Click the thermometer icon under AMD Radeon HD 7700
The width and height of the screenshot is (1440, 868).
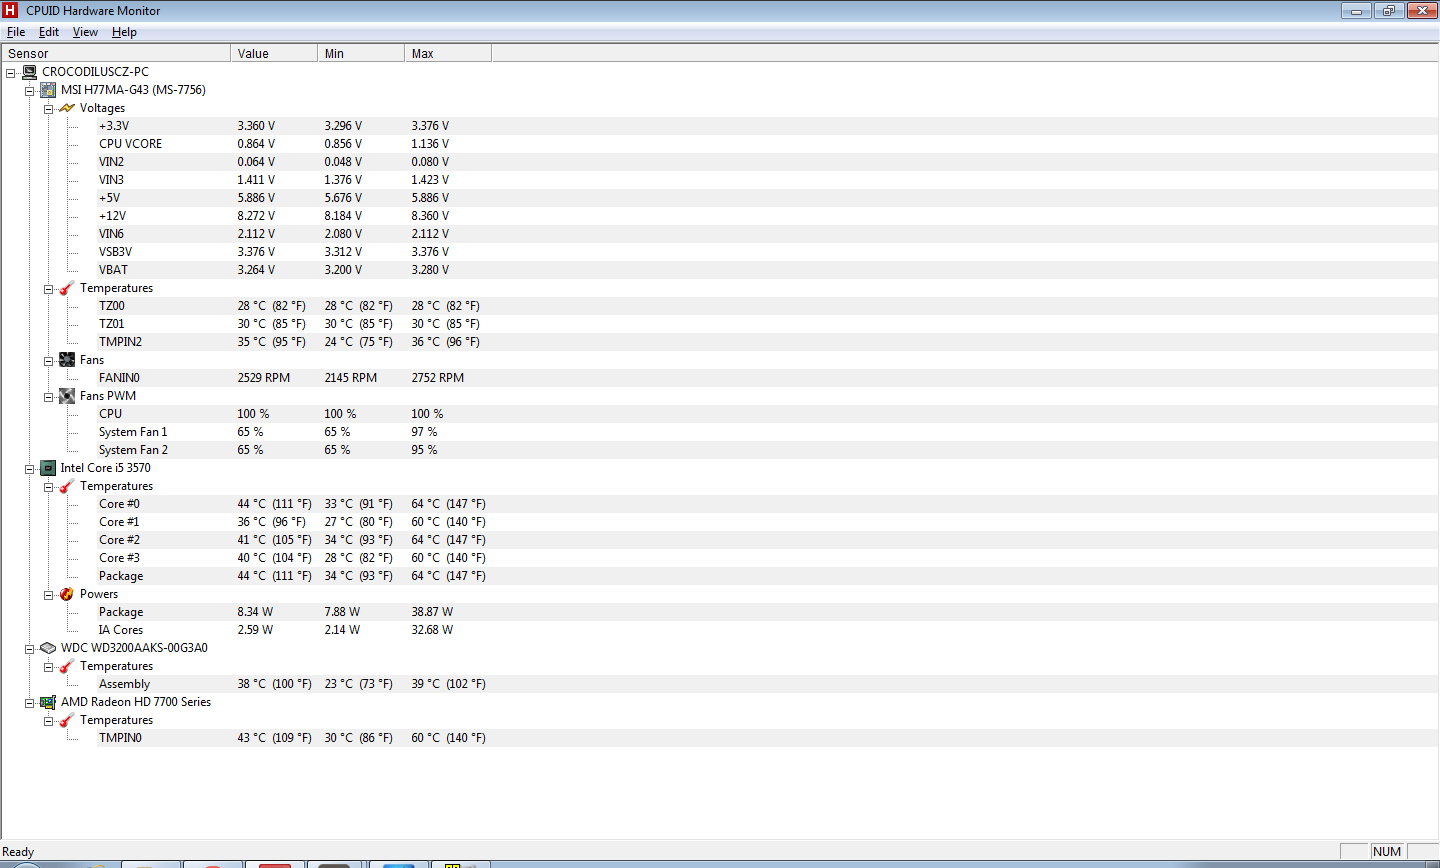coord(67,720)
